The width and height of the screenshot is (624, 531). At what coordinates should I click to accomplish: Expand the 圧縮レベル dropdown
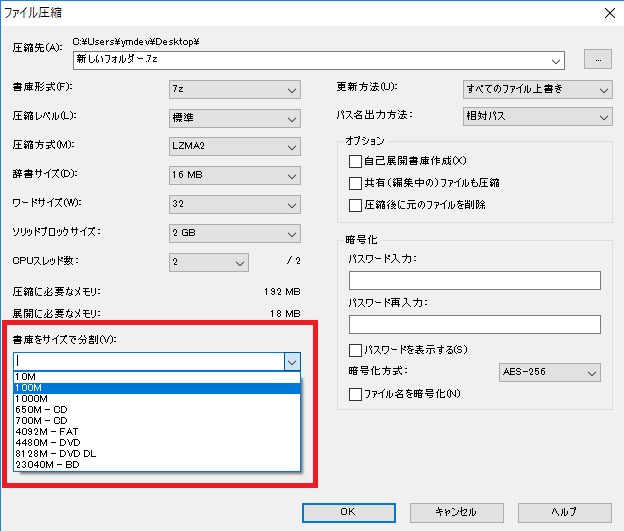click(234, 118)
